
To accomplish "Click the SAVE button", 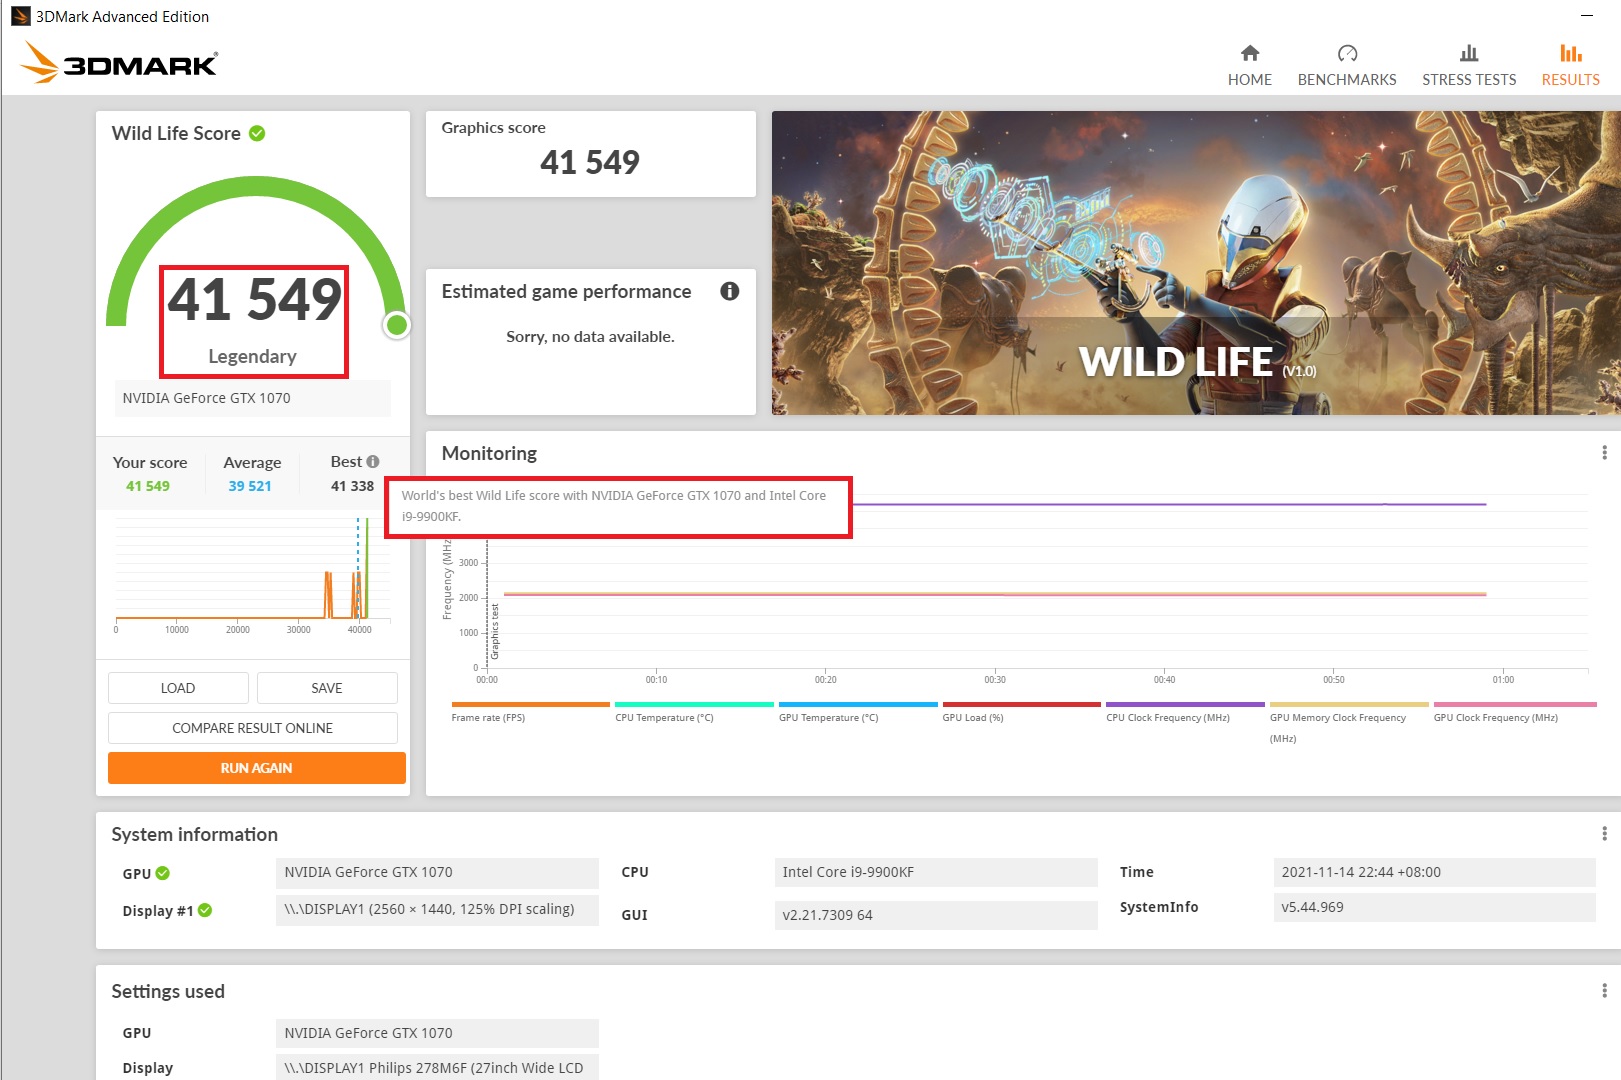I will click(x=327, y=688).
